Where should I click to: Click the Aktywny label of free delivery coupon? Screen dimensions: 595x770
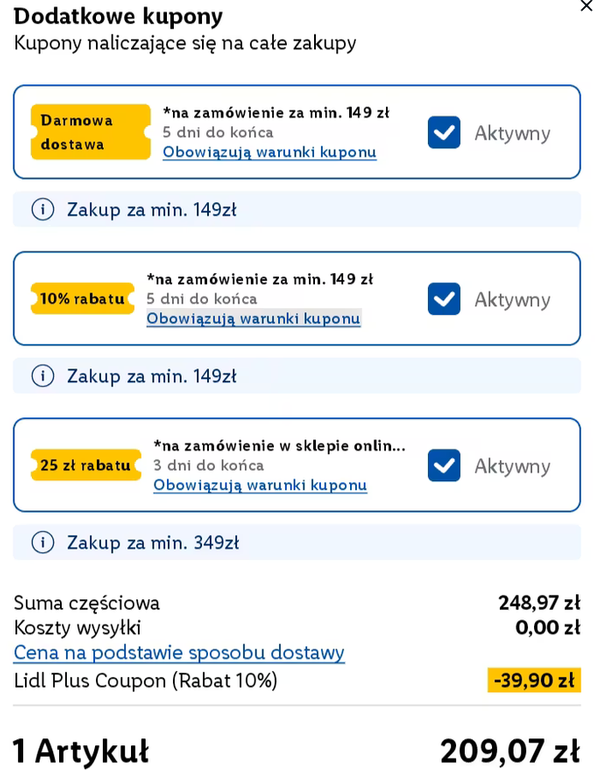coord(512,133)
